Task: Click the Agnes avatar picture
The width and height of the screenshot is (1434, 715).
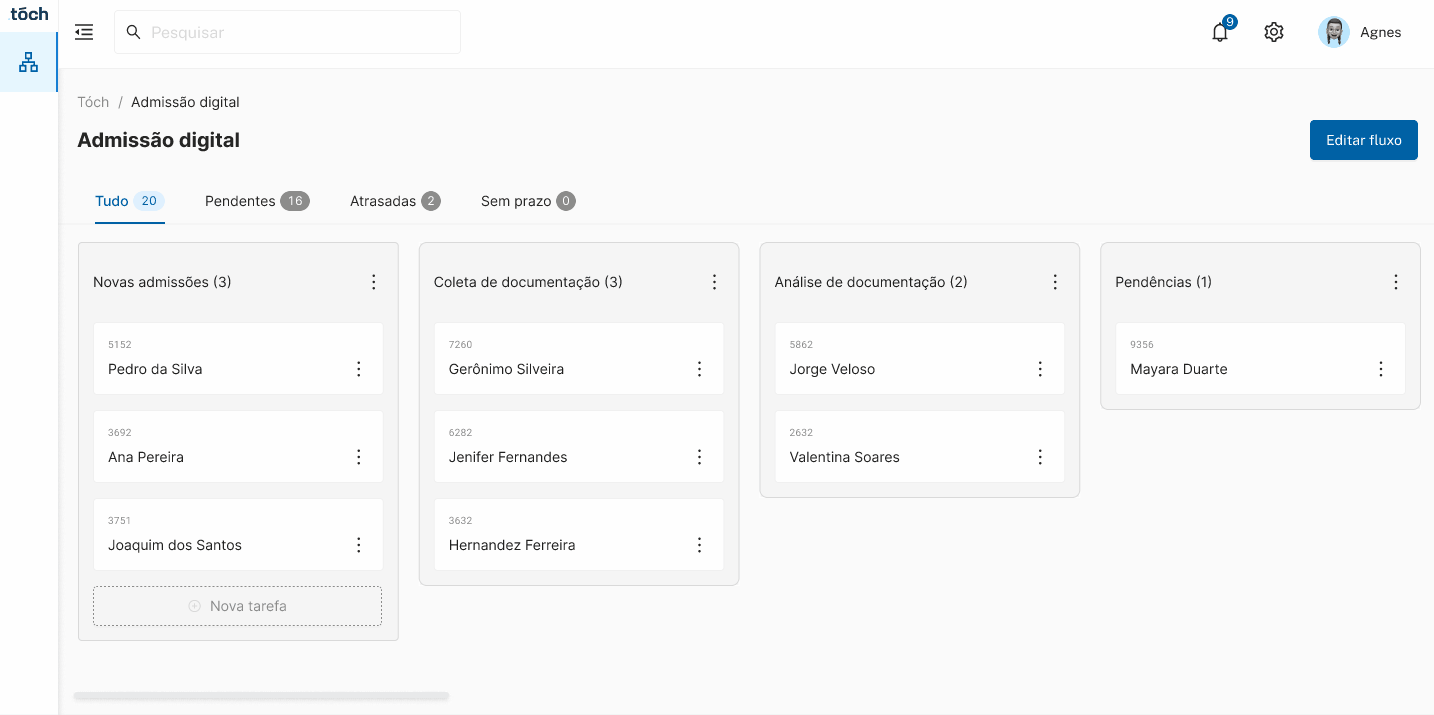Action: (1334, 32)
